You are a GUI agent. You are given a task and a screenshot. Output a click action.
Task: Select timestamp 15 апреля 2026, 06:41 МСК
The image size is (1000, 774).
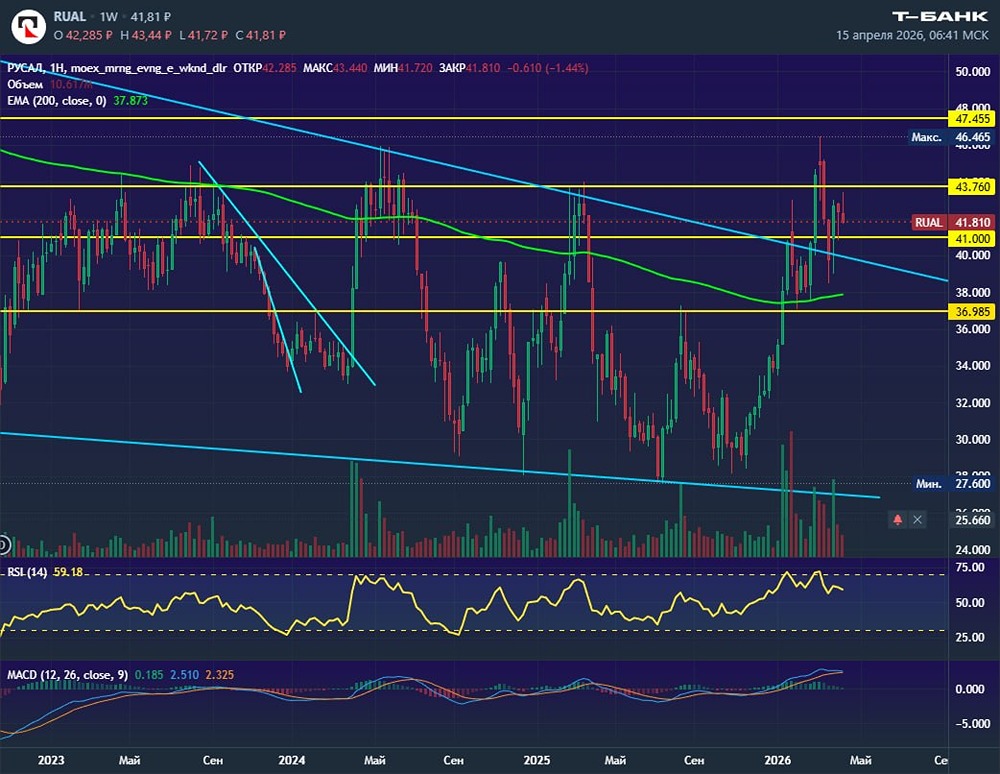click(x=912, y=35)
